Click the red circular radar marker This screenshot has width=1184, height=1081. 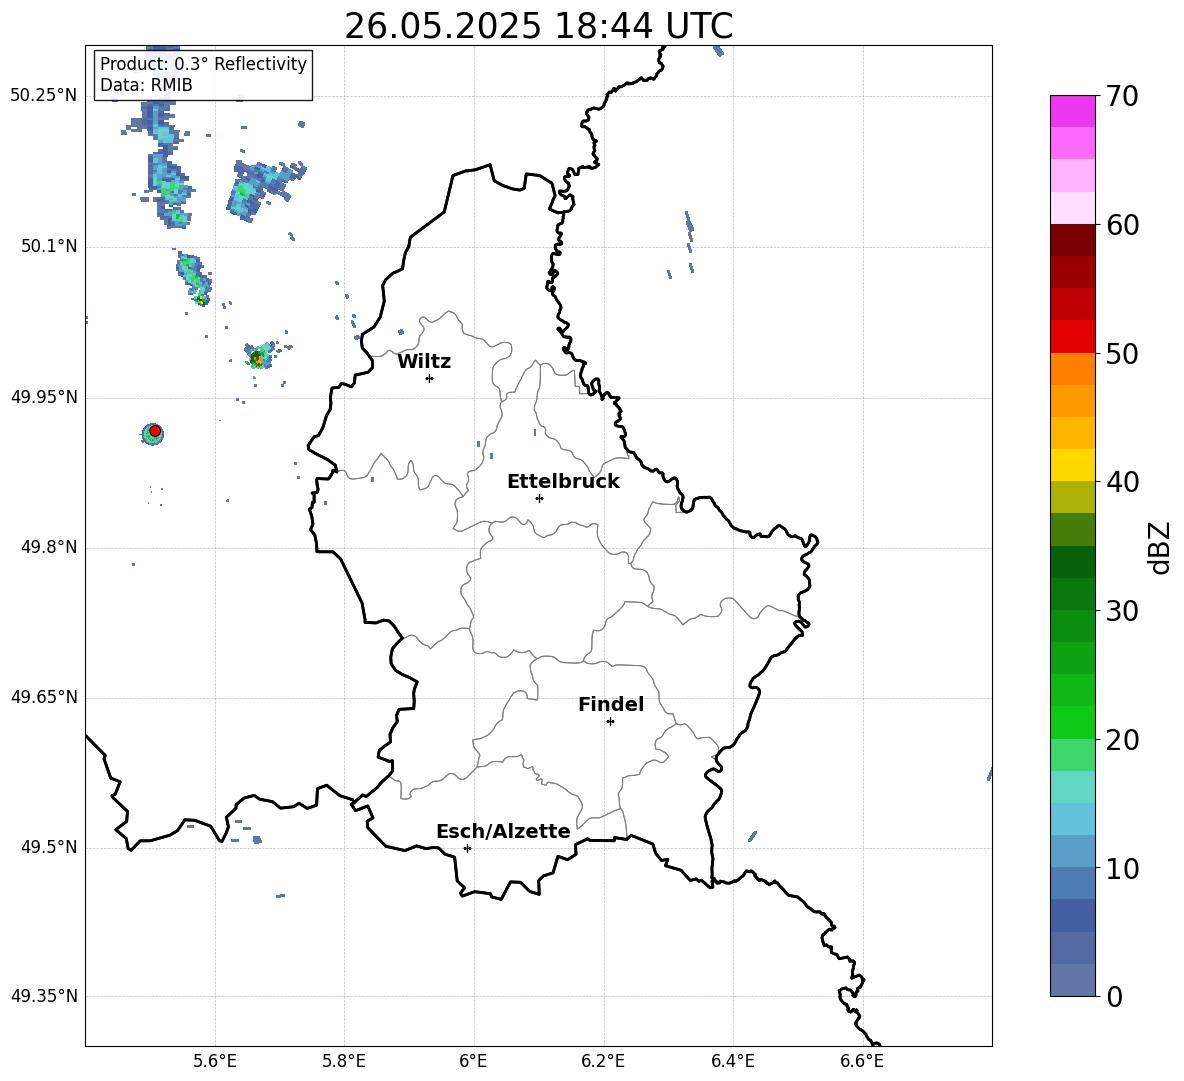coord(155,430)
